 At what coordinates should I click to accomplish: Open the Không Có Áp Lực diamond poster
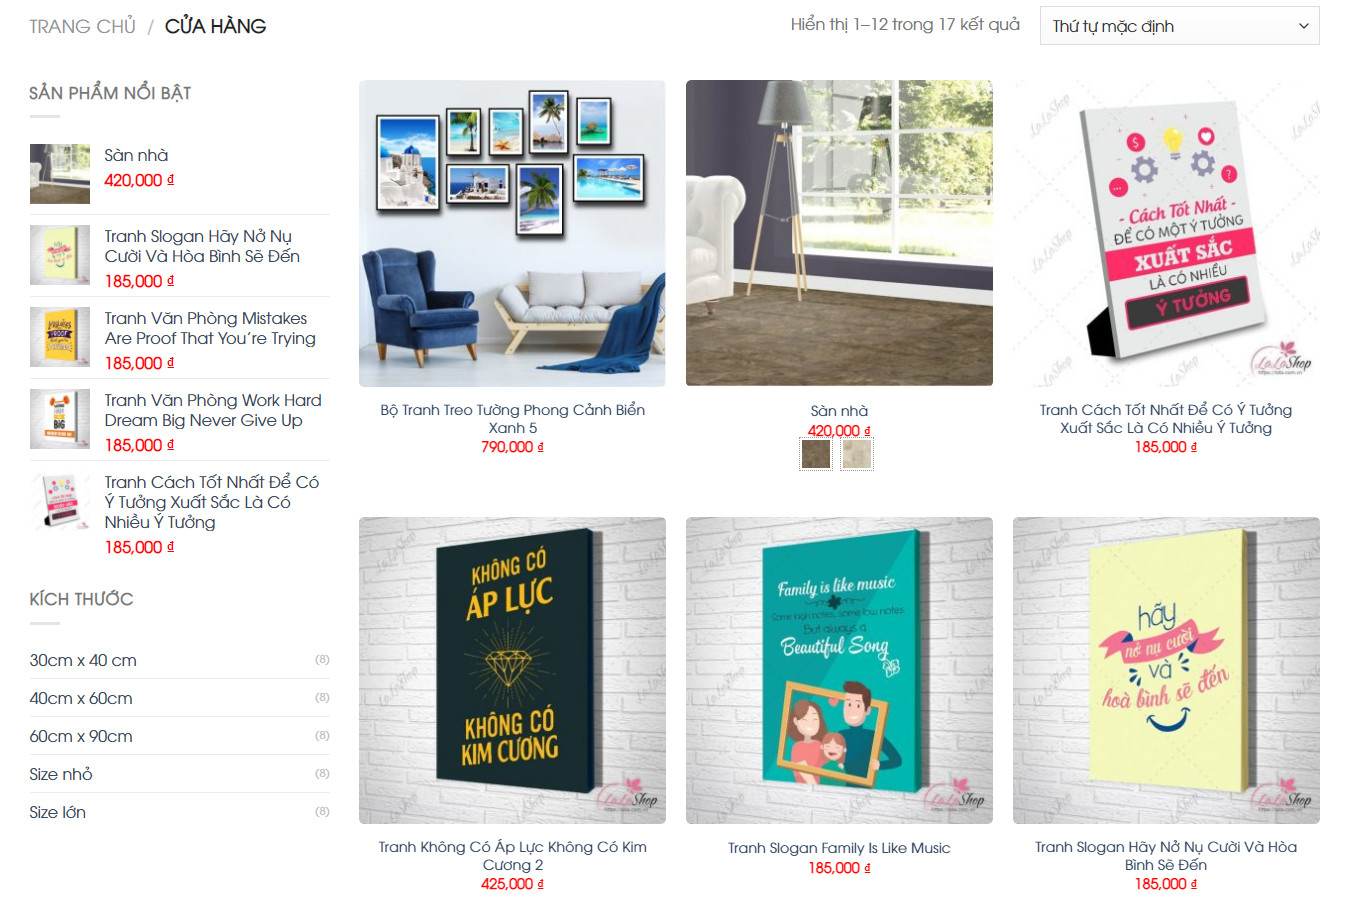point(512,670)
